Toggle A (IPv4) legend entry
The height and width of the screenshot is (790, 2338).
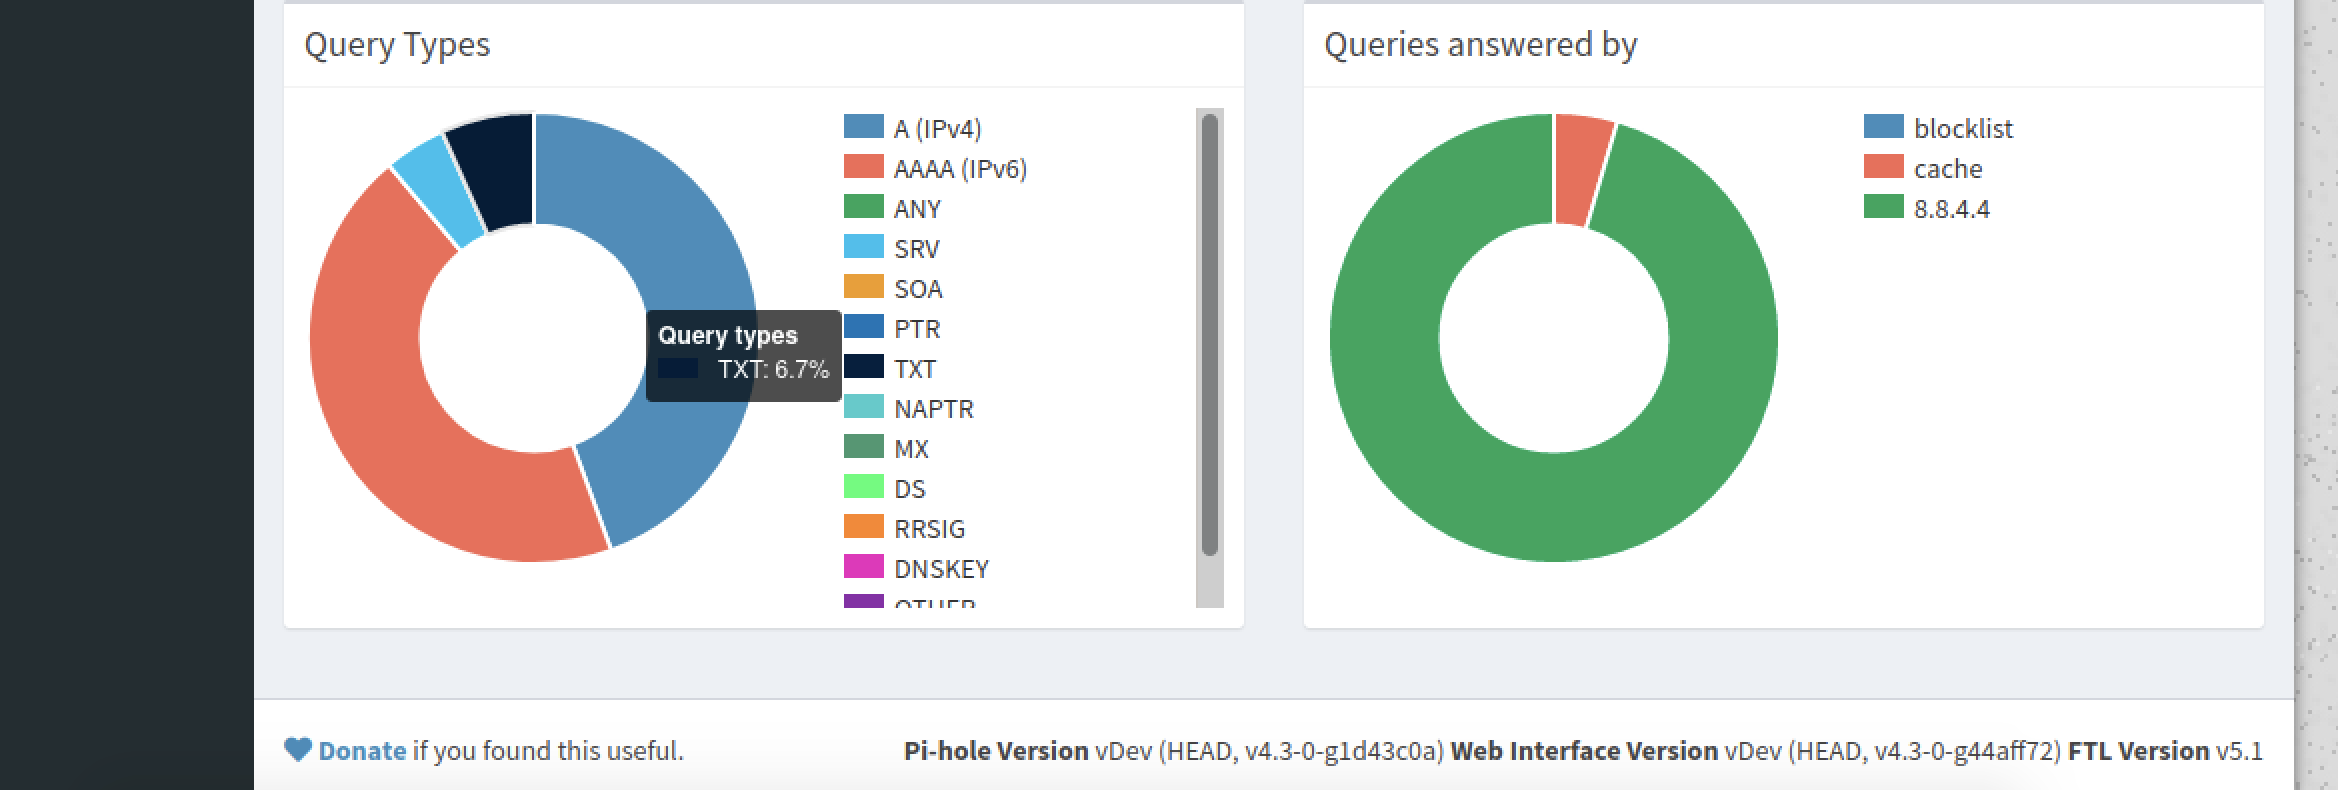[937, 129]
